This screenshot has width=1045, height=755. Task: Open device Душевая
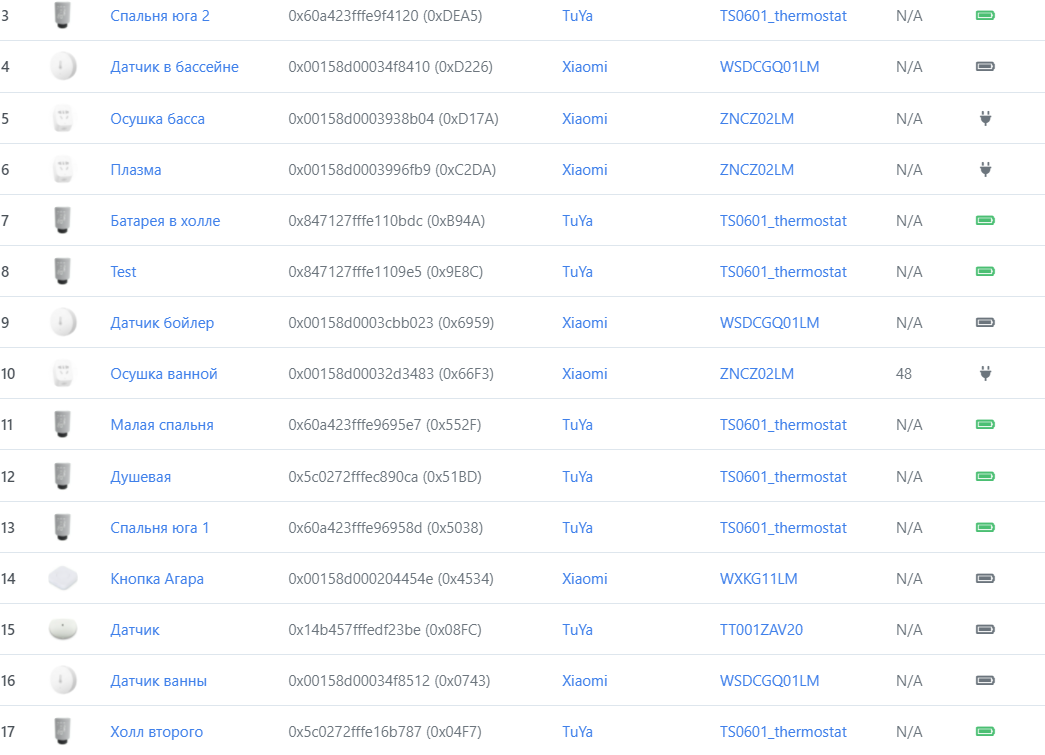pos(141,477)
